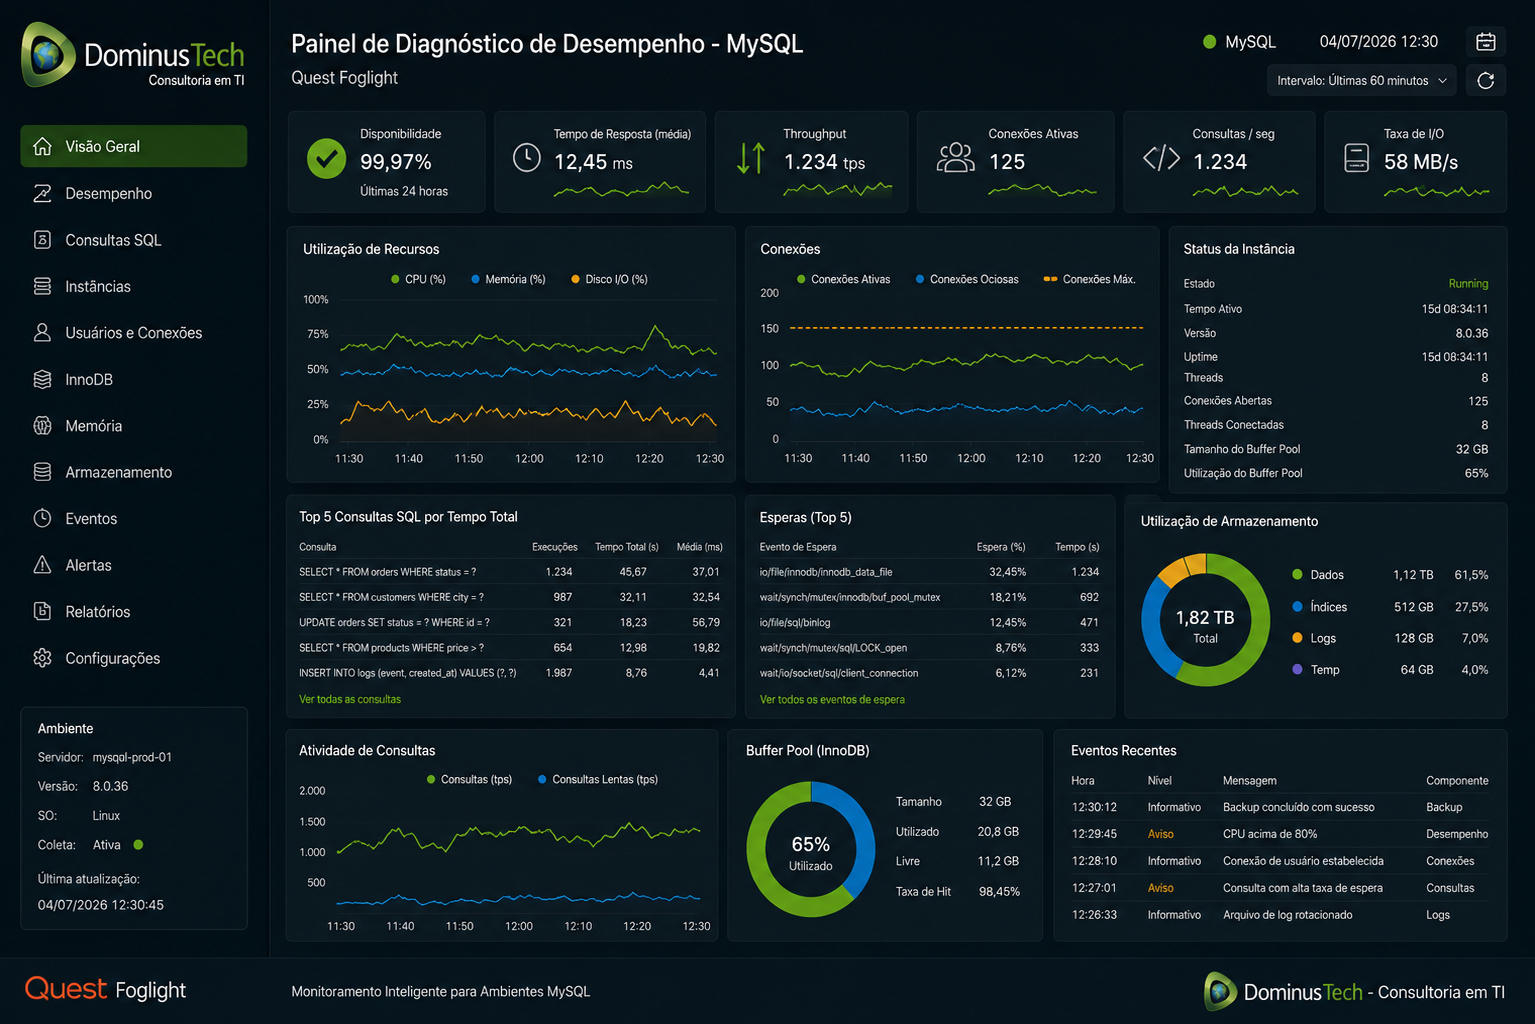
Task: Click Ver todas as consultas link
Action: (x=350, y=699)
